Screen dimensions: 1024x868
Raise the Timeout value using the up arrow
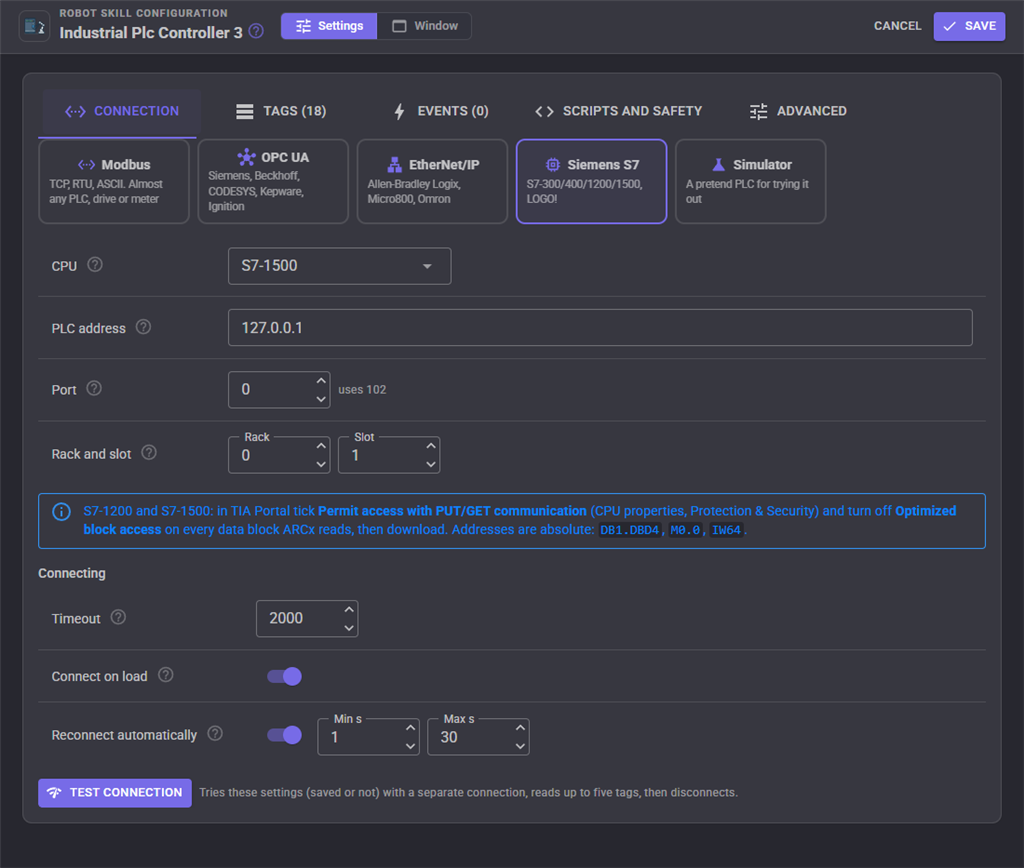click(349, 609)
